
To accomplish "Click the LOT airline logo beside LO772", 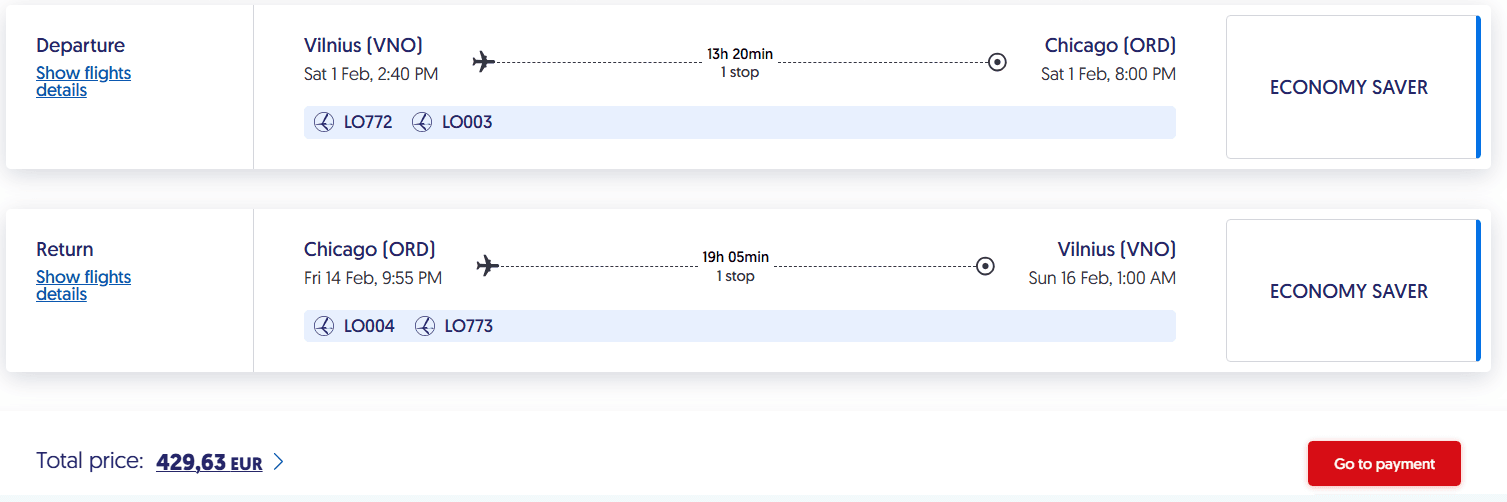I will click(323, 122).
